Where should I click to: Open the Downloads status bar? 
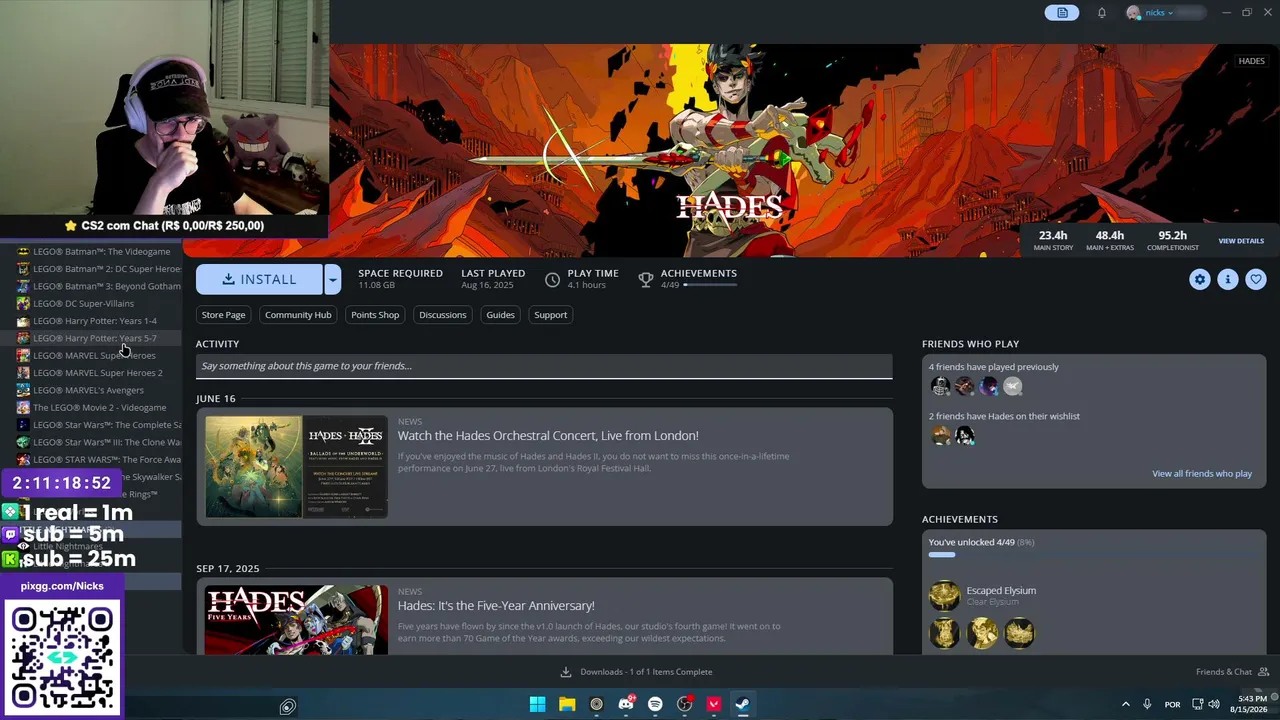[x=637, y=672]
